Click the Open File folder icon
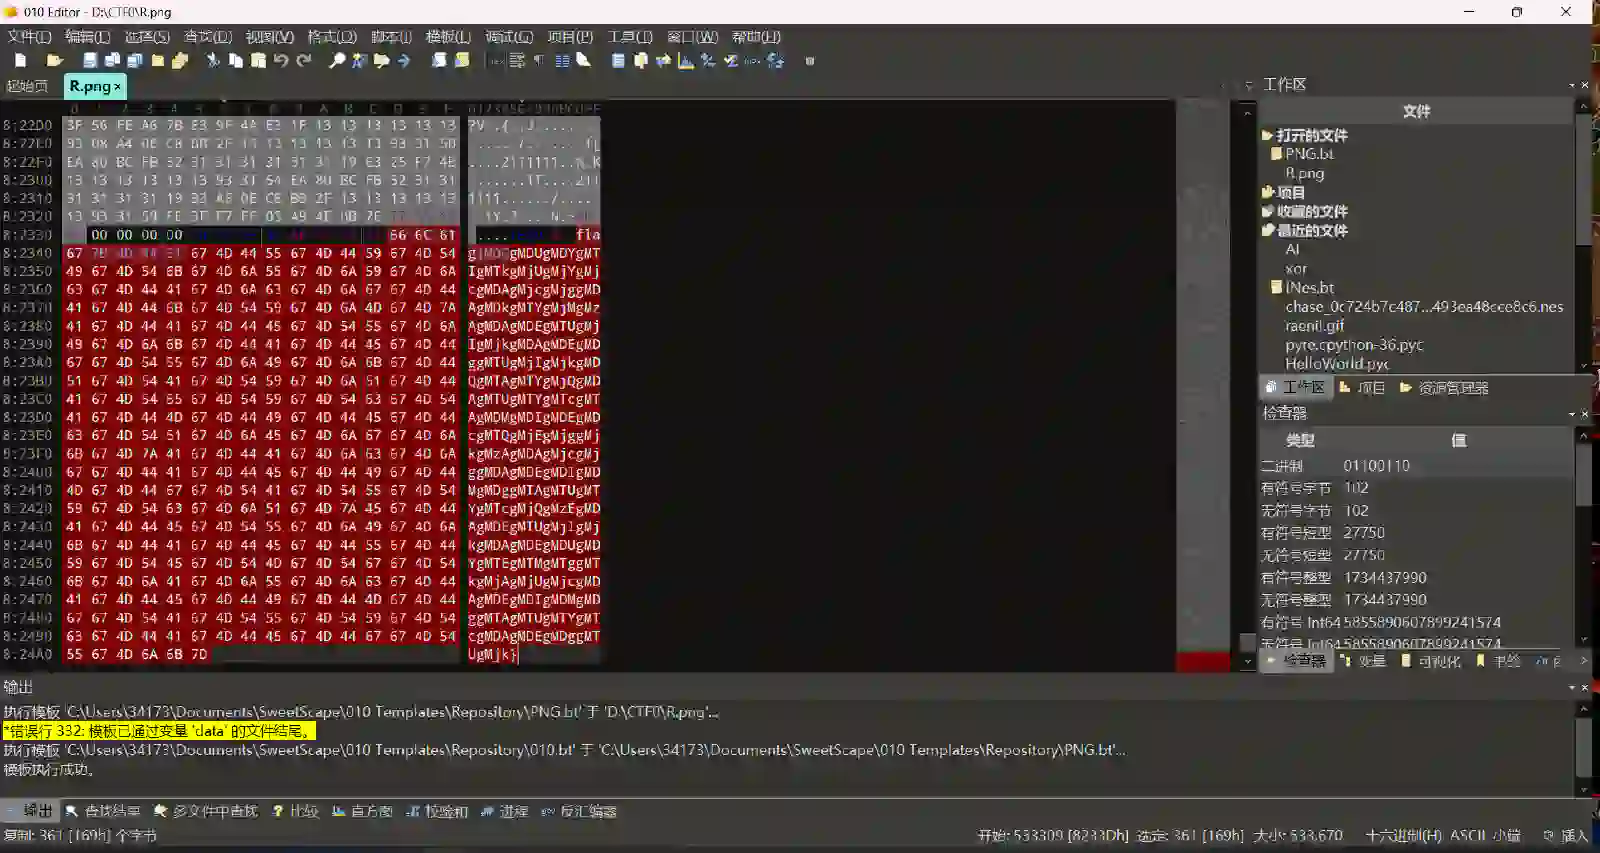 pyautogui.click(x=55, y=61)
